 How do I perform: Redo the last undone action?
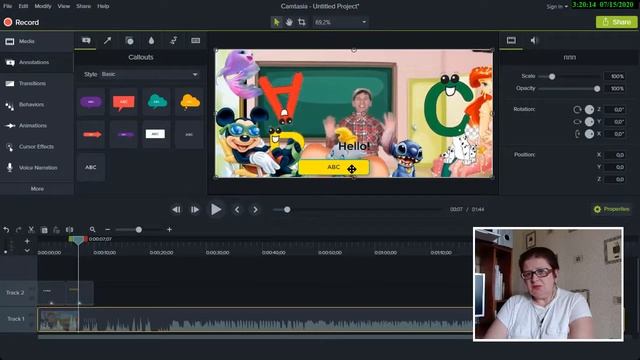click(18, 230)
